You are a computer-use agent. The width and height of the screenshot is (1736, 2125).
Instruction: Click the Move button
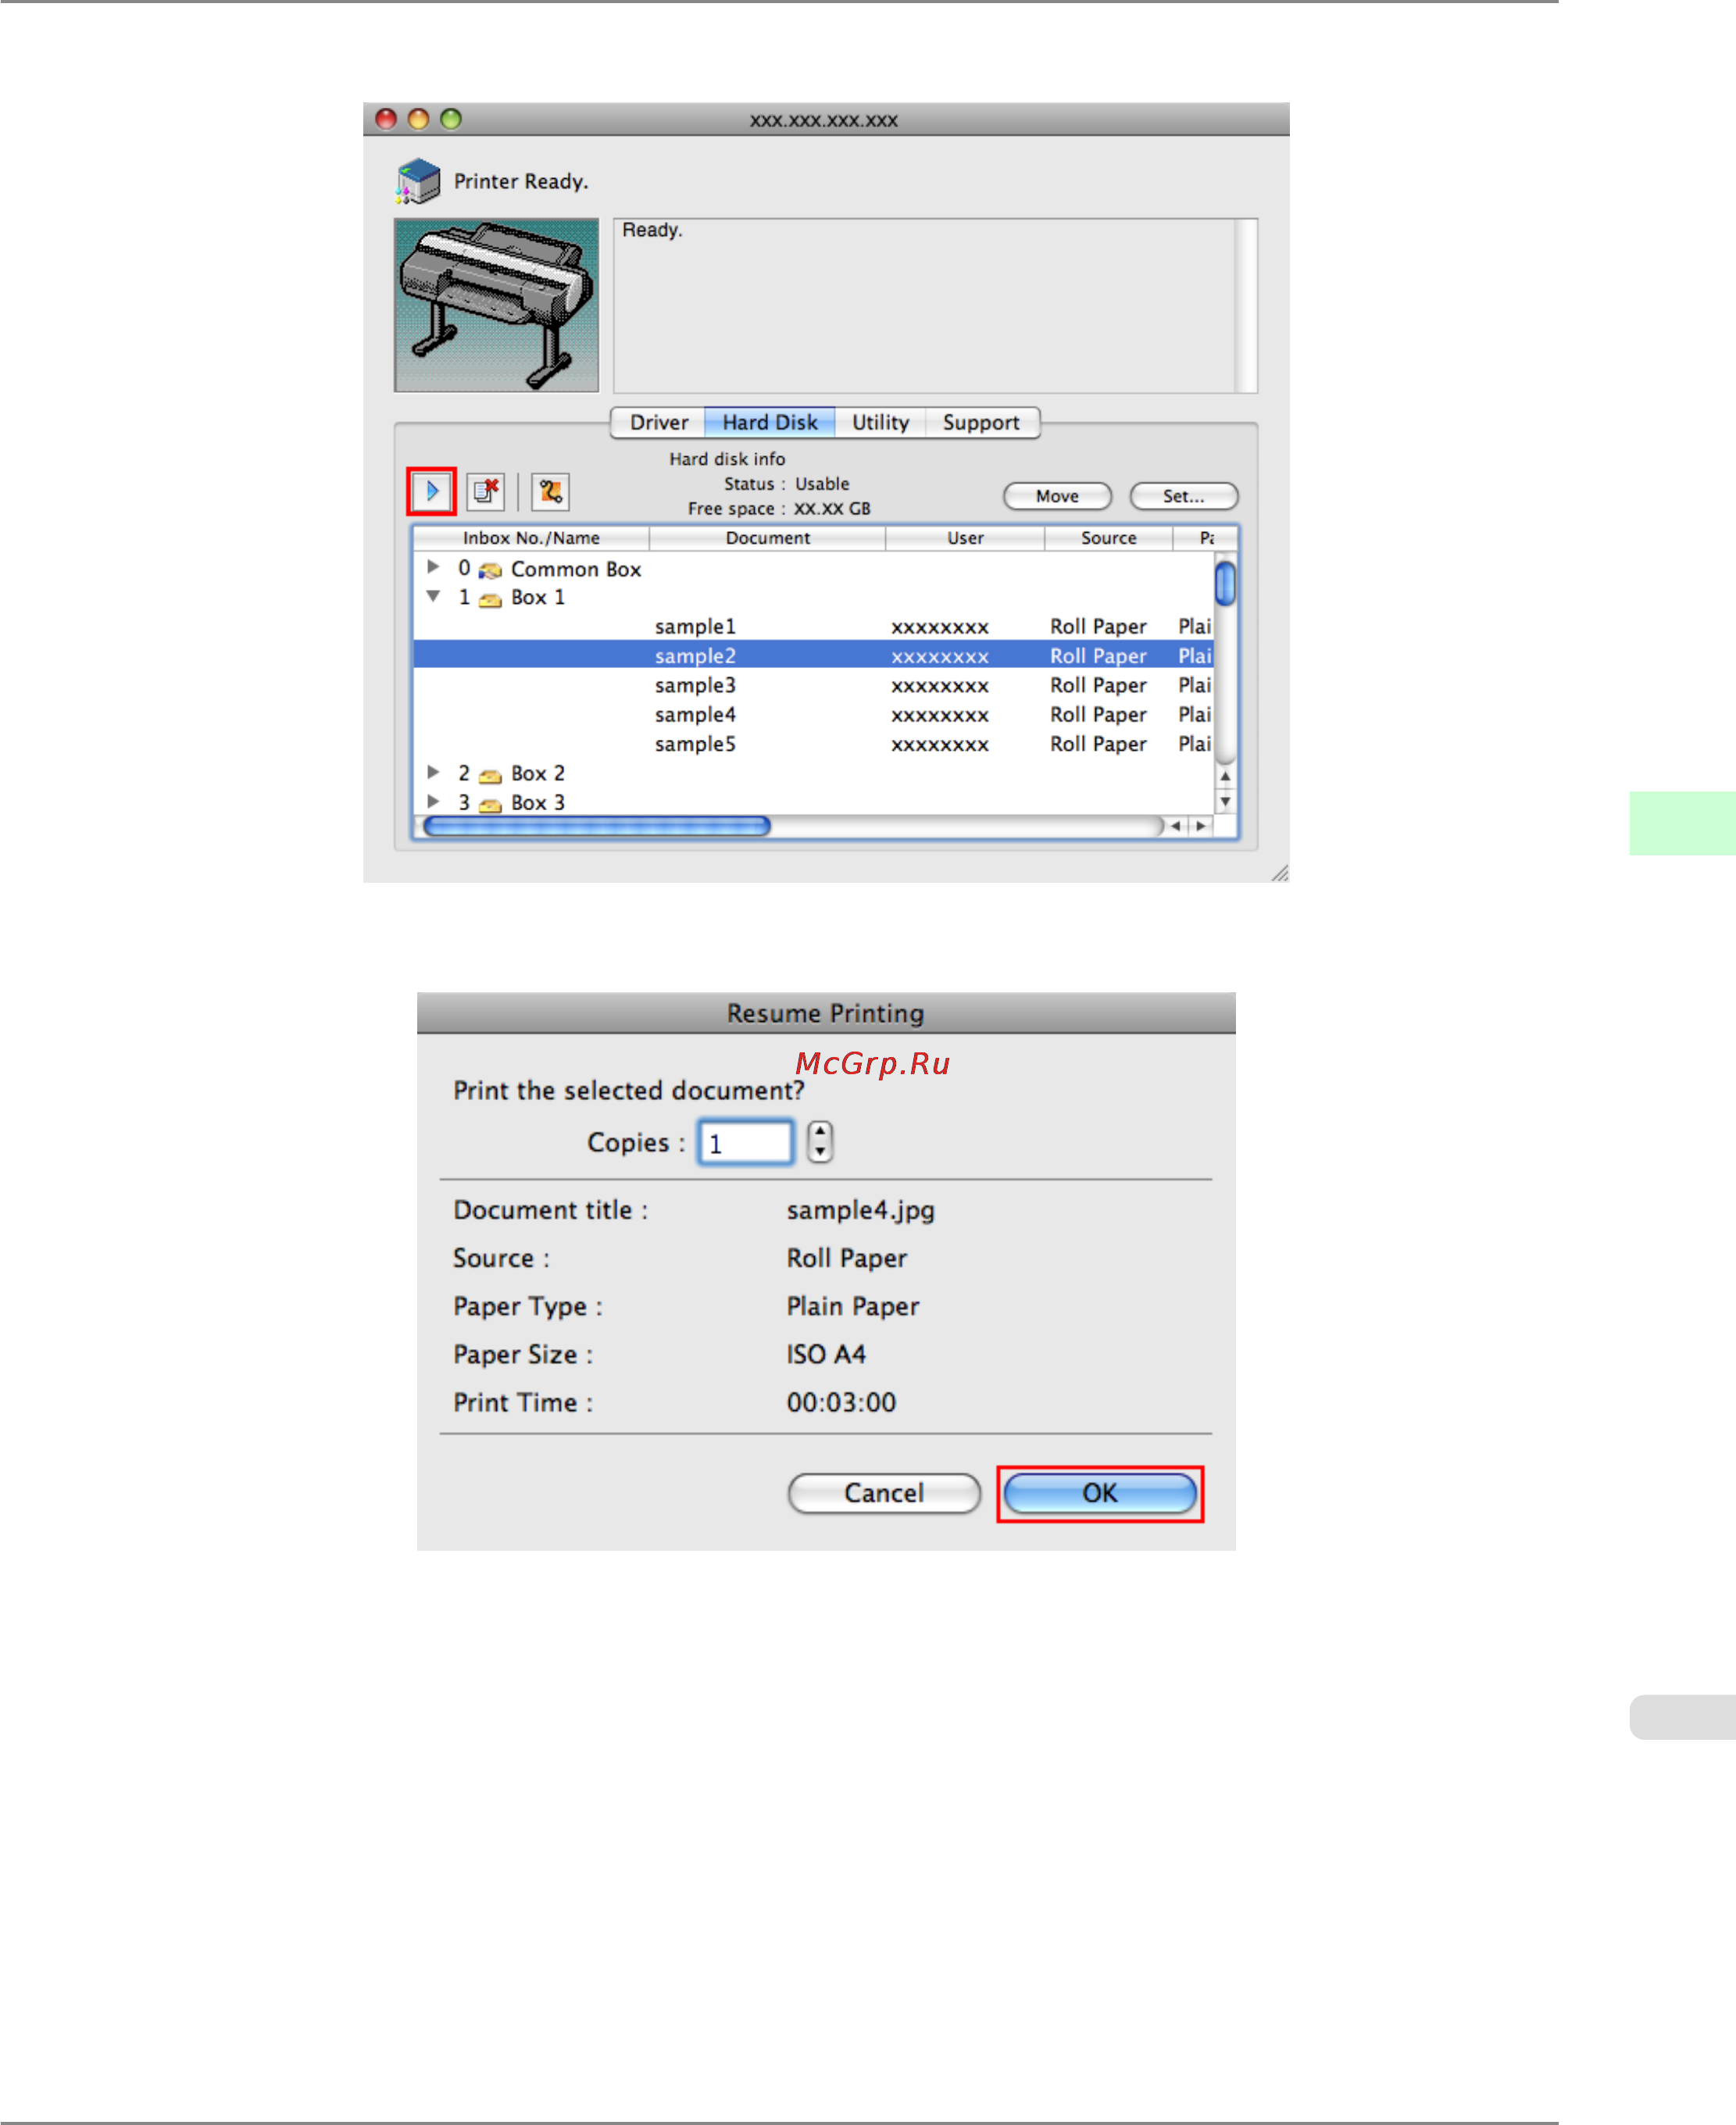tap(1057, 496)
